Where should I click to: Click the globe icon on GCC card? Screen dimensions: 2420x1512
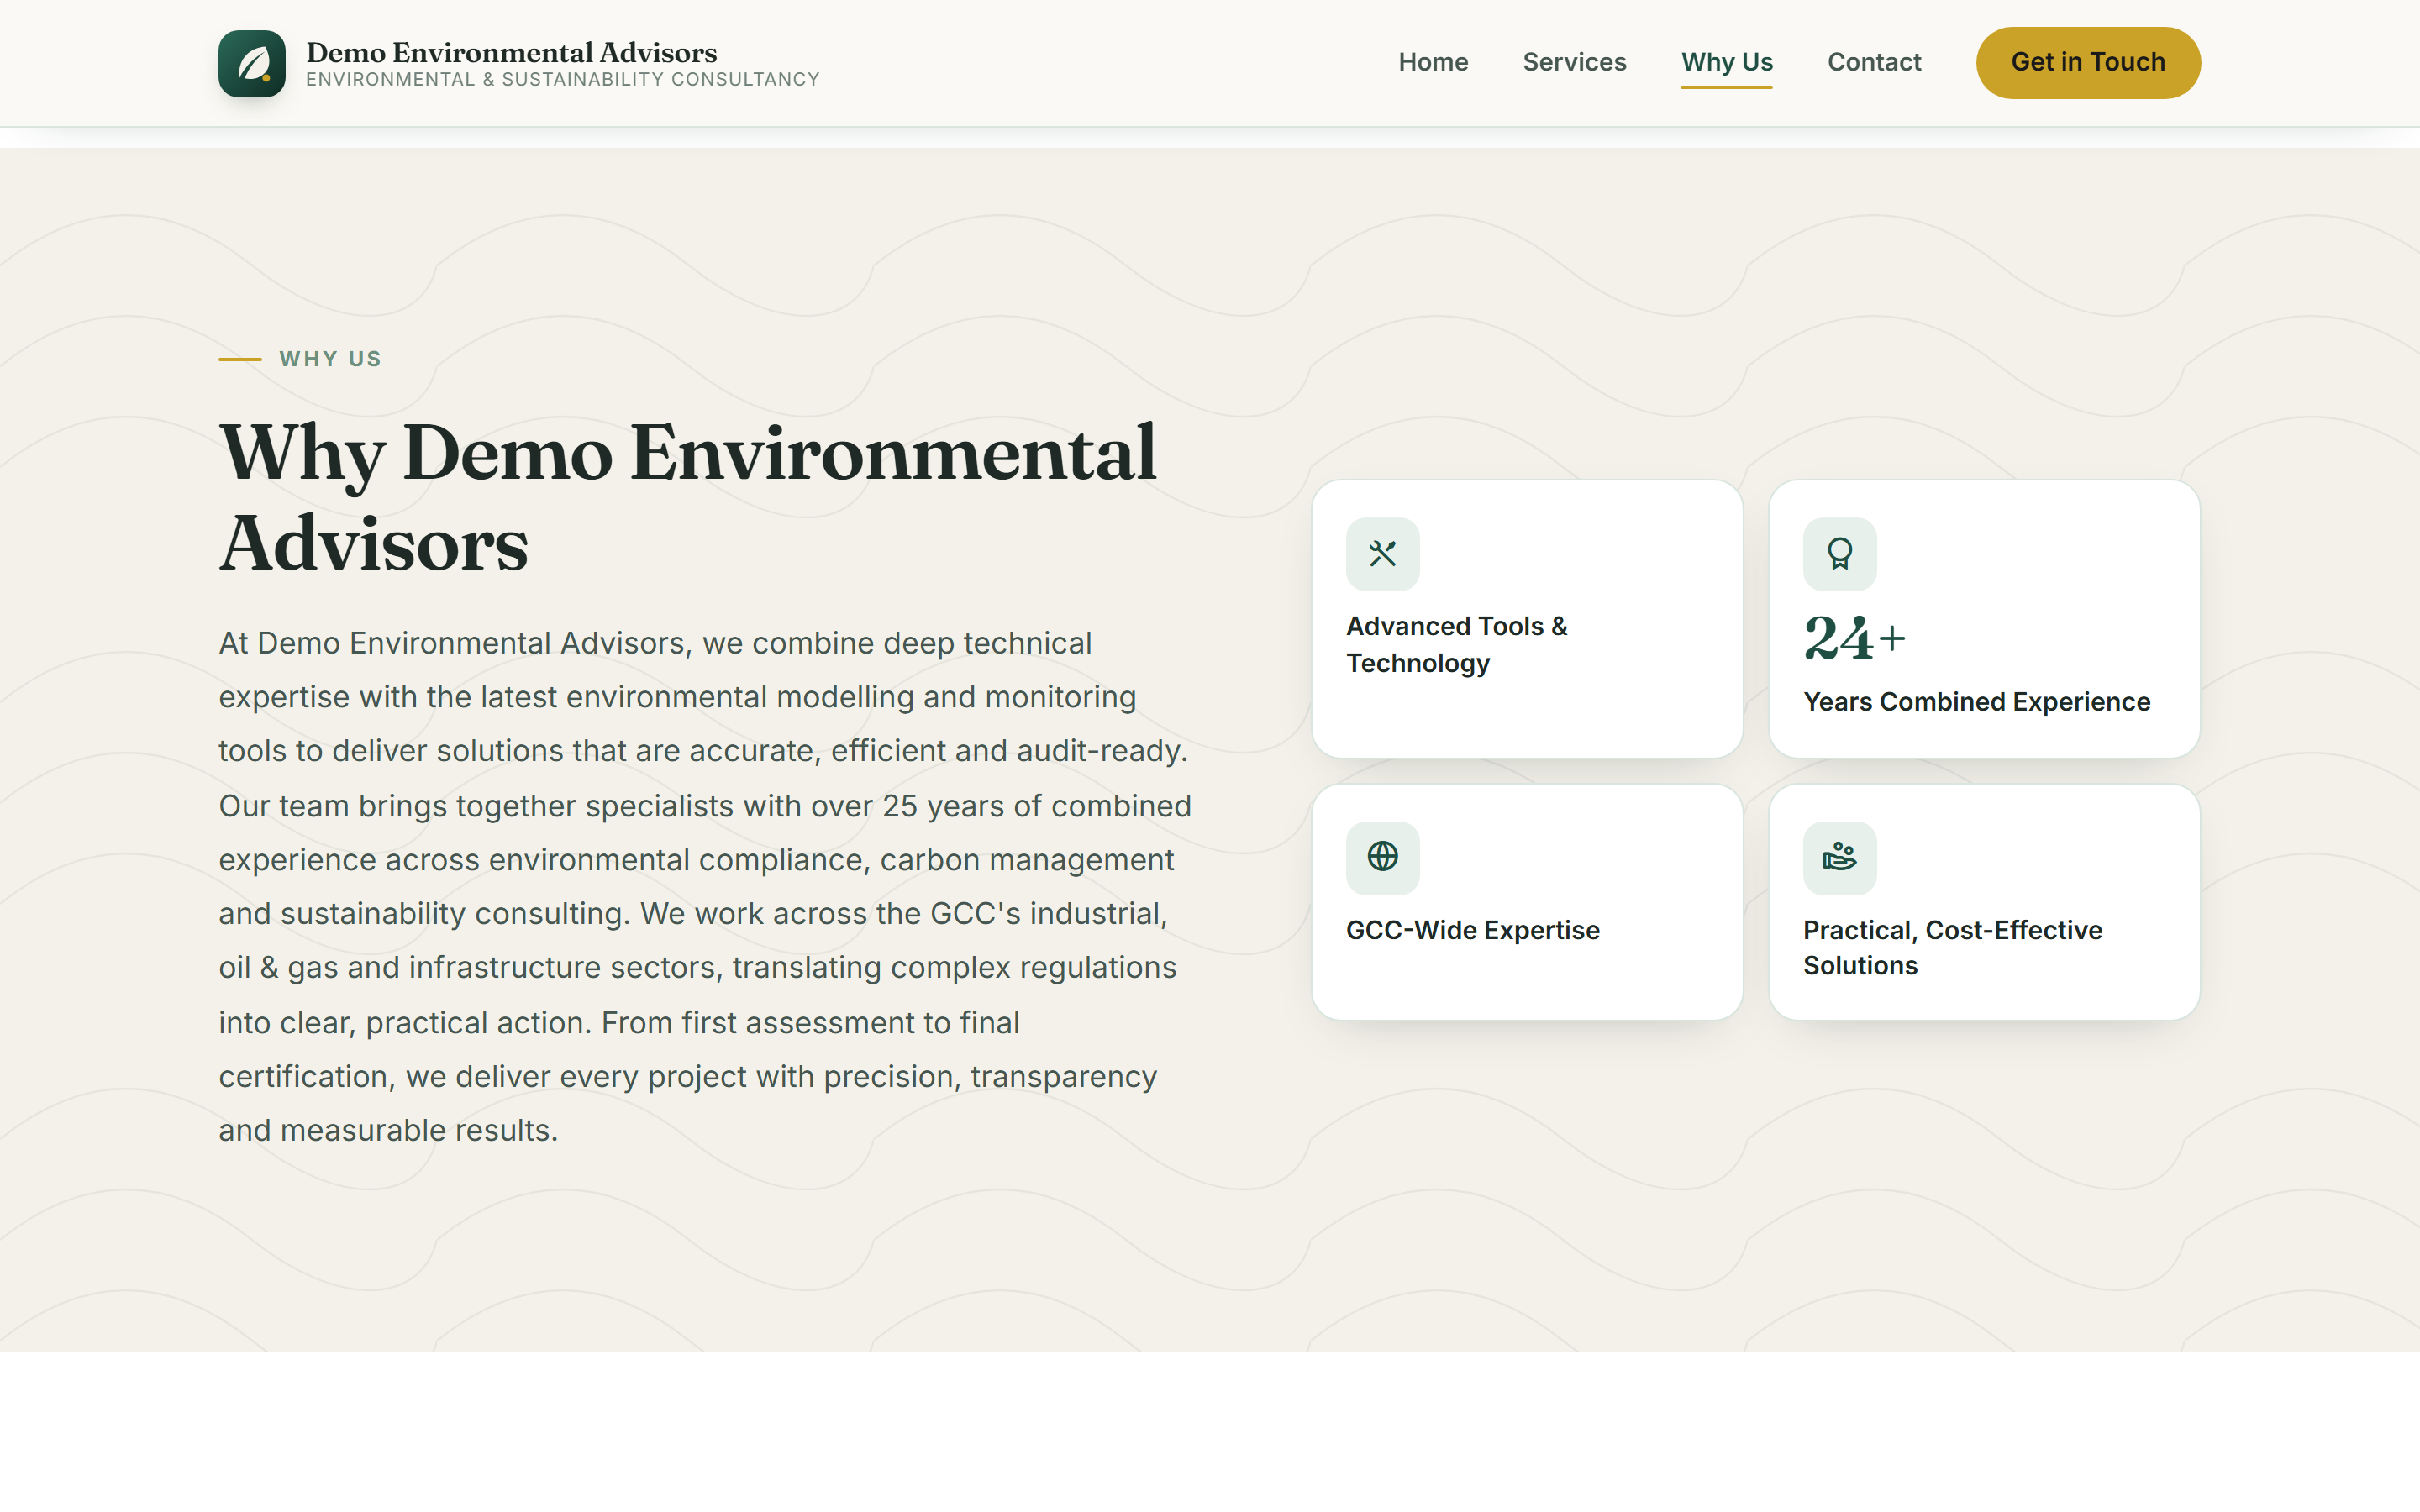coord(1382,857)
